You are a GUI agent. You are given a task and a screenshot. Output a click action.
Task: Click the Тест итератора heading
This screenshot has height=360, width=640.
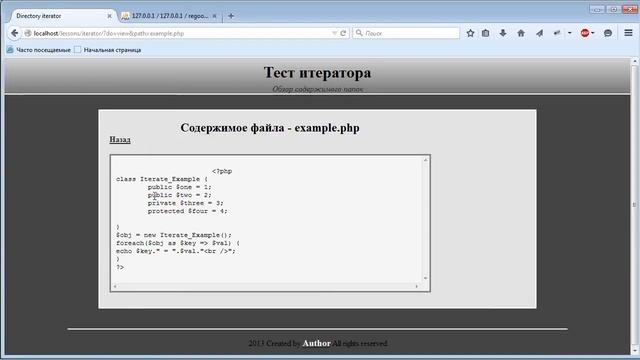[318, 72]
